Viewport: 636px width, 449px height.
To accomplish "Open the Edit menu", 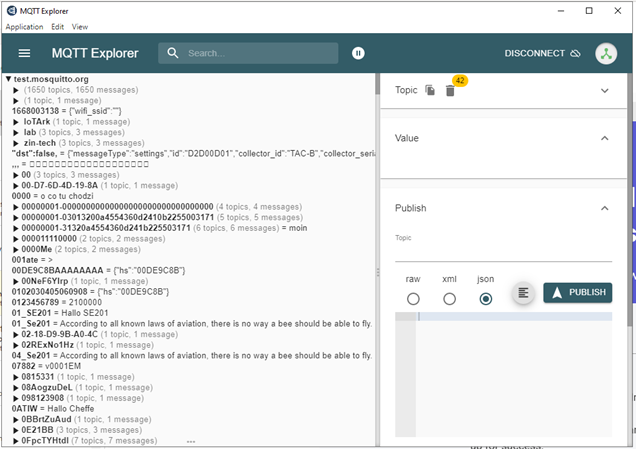I will tap(57, 27).
